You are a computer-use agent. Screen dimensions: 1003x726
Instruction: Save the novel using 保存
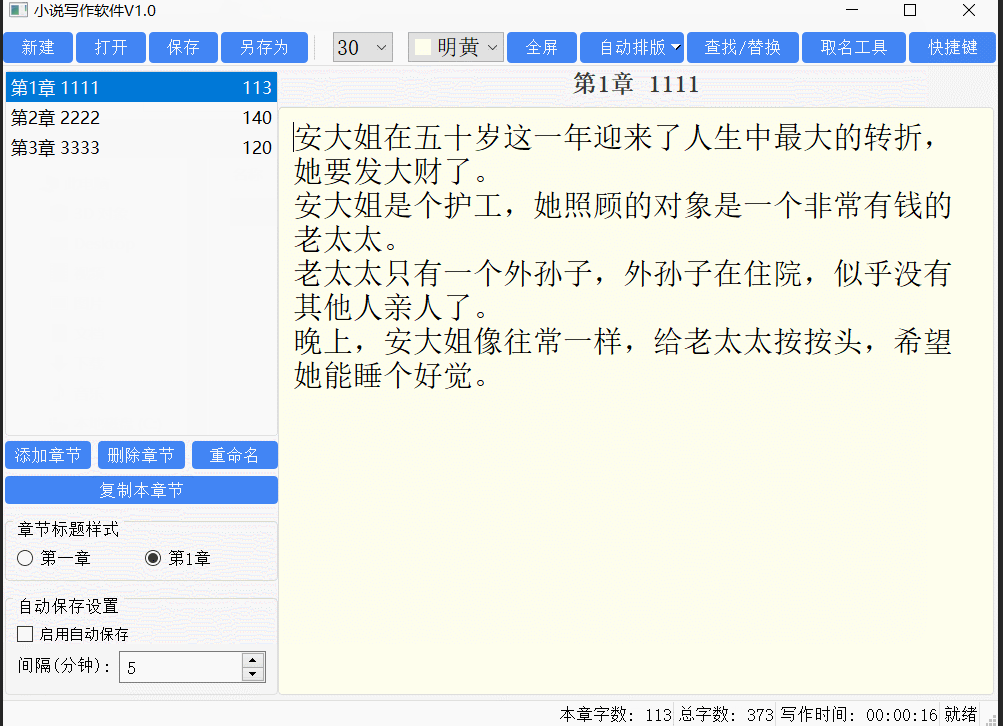pos(183,47)
